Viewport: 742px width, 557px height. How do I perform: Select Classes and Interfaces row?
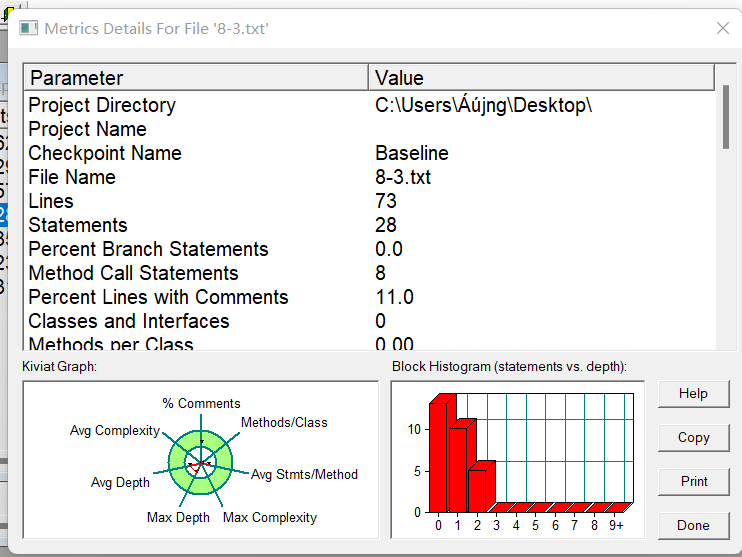[369, 321]
